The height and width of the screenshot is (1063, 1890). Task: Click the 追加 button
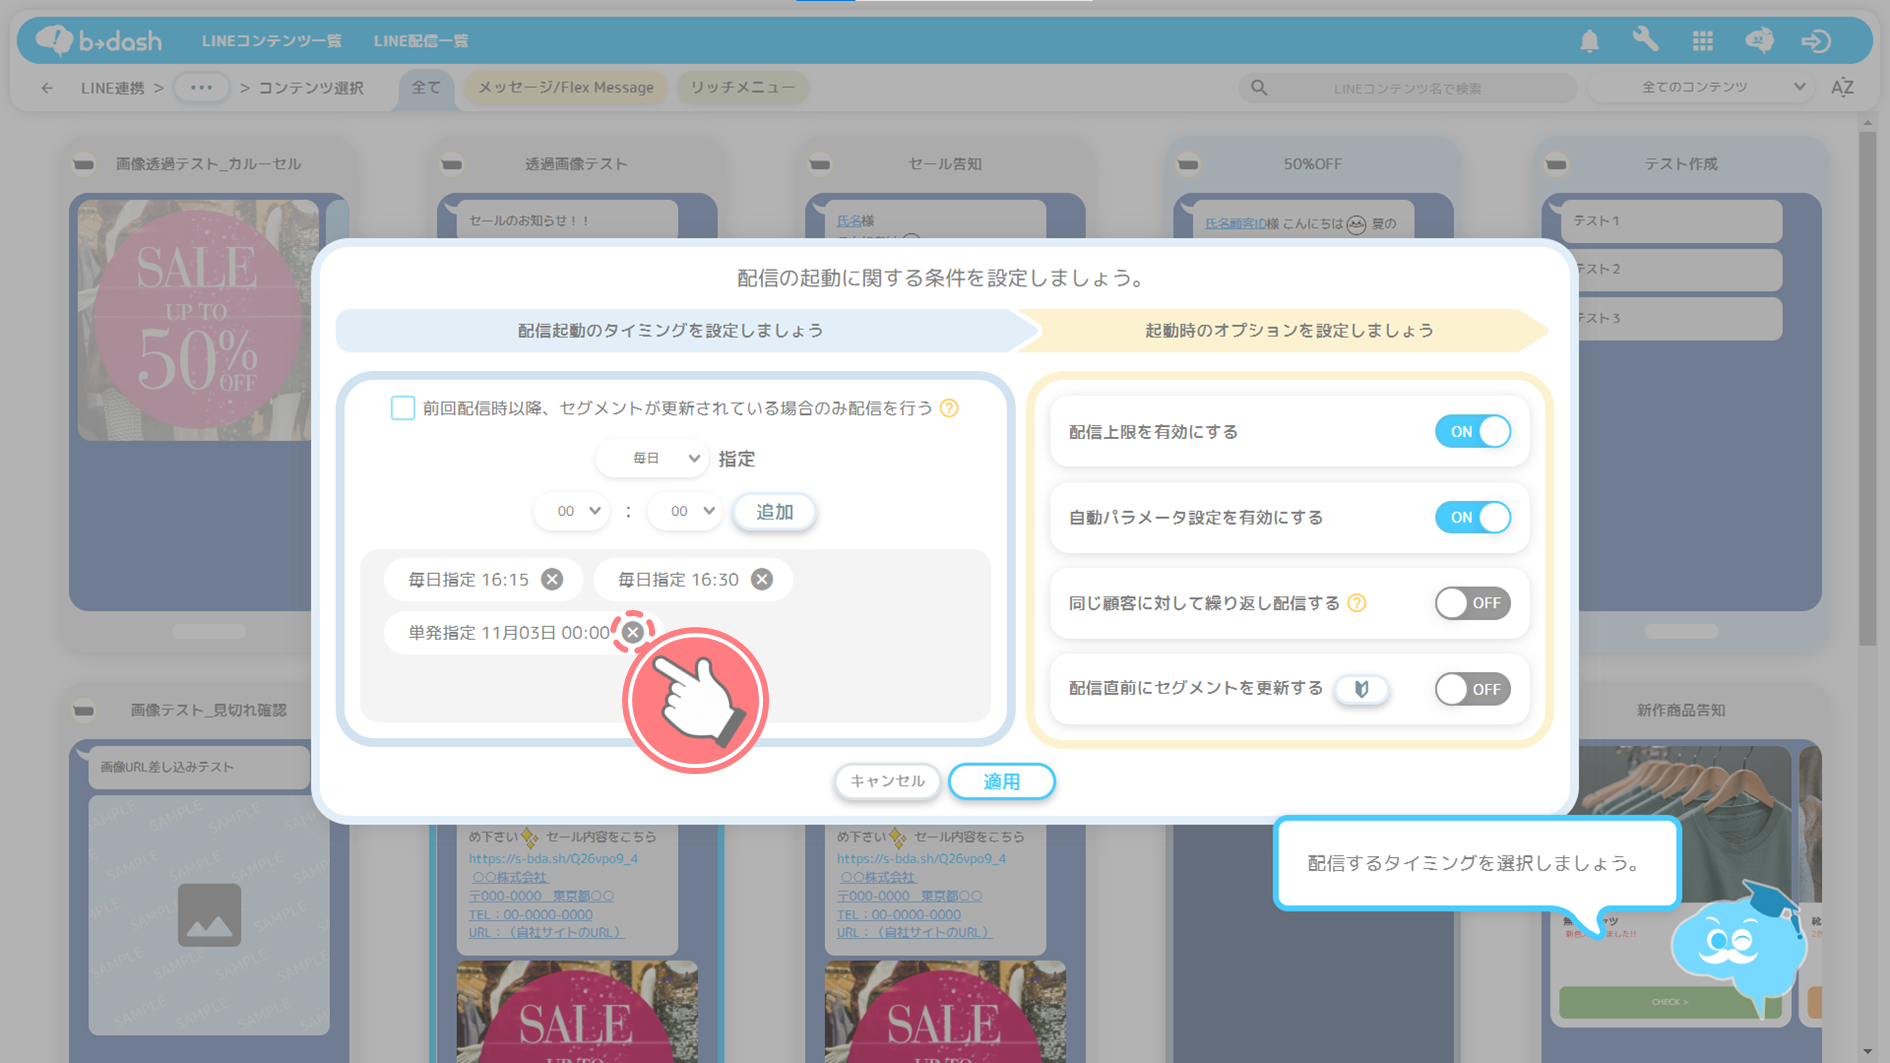(774, 512)
